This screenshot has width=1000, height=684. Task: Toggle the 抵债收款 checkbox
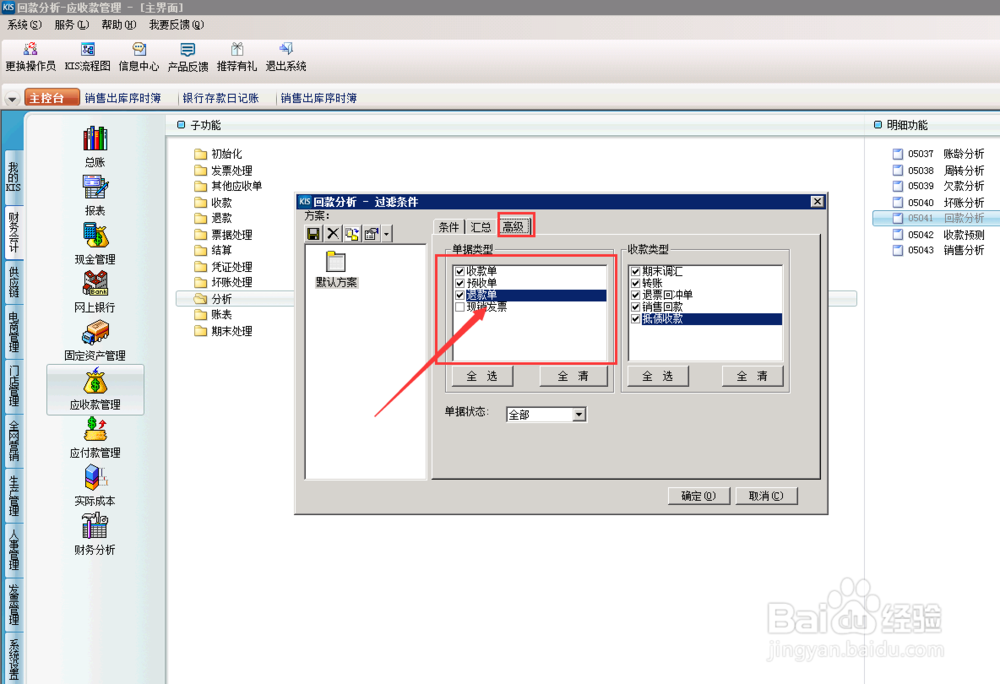pos(635,319)
